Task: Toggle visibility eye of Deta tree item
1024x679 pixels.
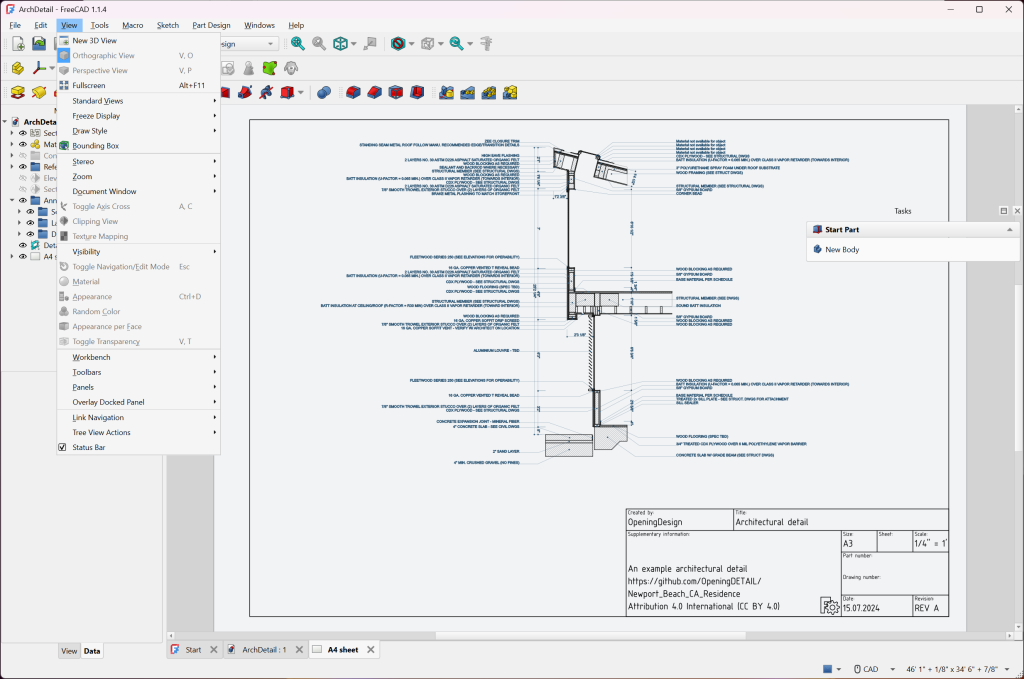Action: 23,245
